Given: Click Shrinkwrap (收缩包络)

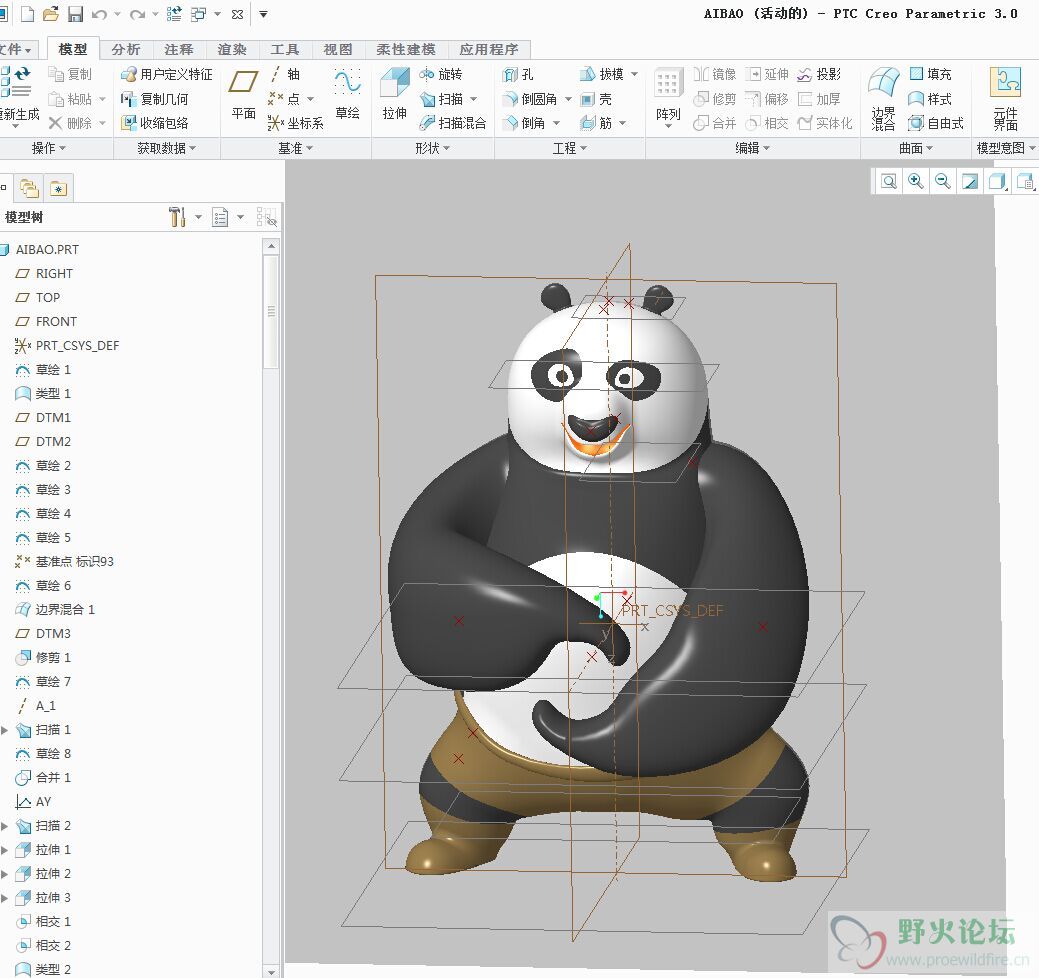Looking at the screenshot, I should tap(154, 123).
